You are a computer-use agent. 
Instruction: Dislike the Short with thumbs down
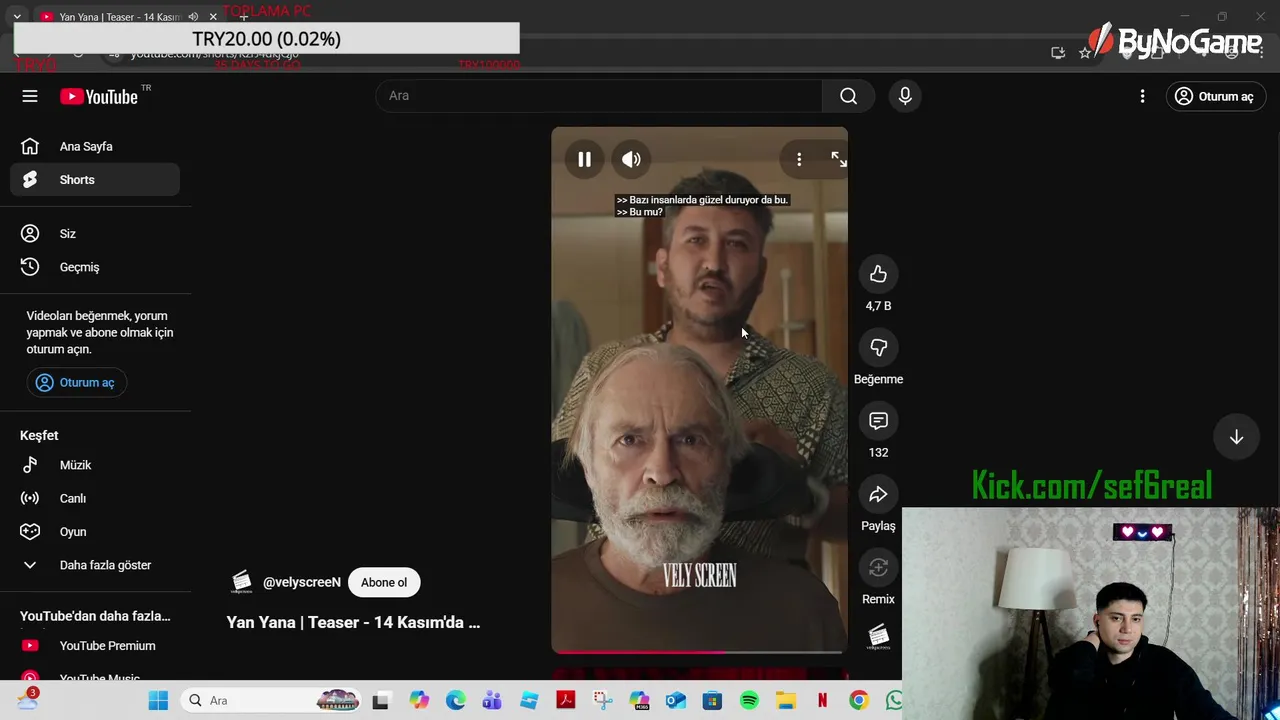[x=878, y=347]
